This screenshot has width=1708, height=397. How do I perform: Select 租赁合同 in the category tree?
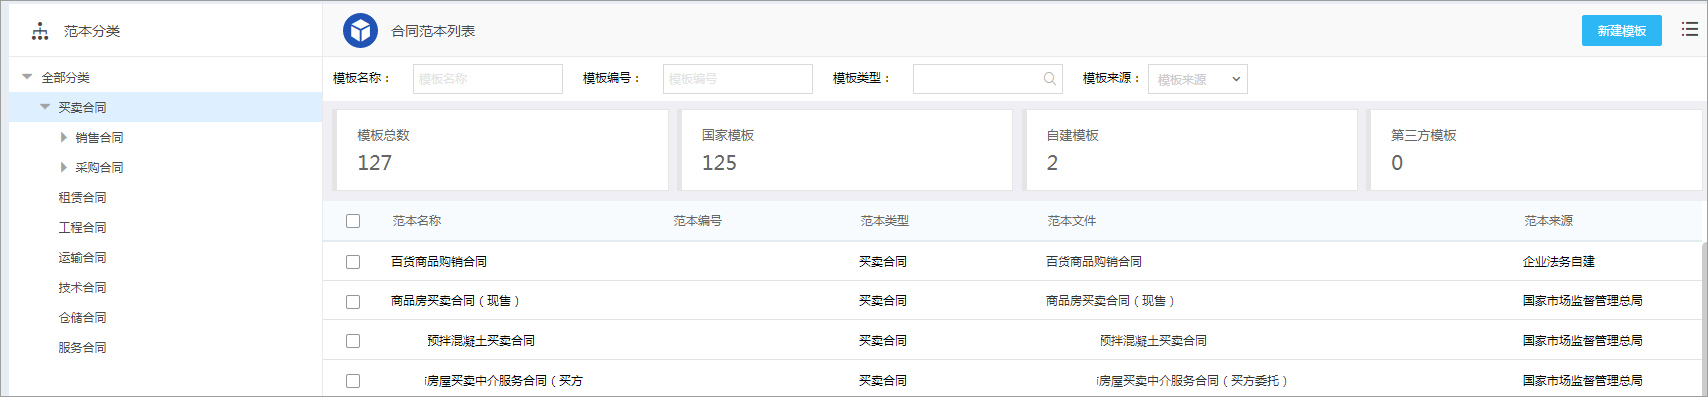click(82, 198)
